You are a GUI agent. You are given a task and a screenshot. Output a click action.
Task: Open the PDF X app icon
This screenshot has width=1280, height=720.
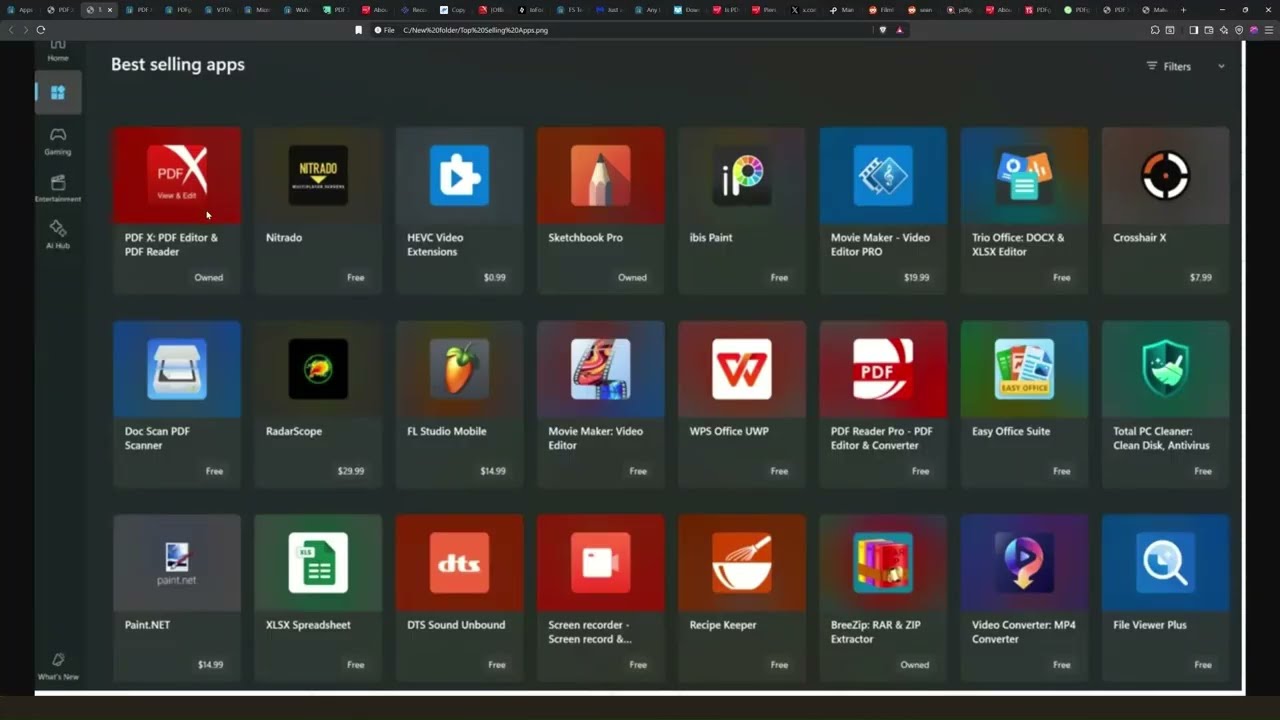coord(177,175)
